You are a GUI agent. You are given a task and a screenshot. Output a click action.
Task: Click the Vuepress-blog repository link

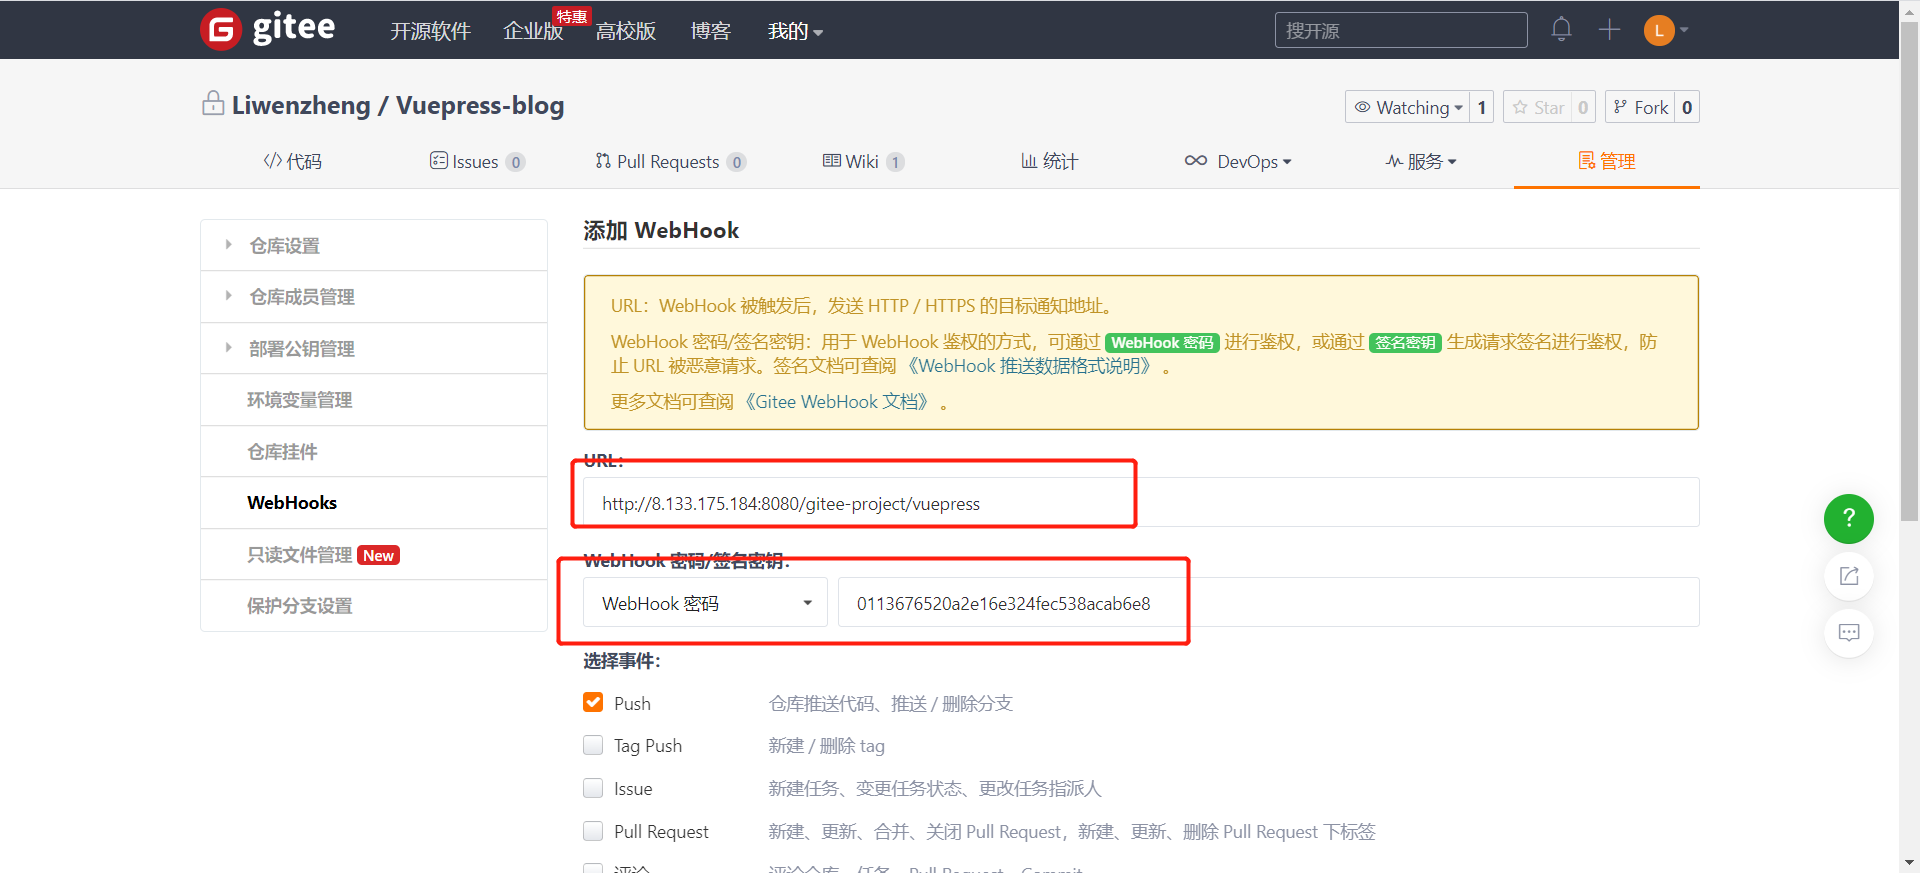(480, 105)
